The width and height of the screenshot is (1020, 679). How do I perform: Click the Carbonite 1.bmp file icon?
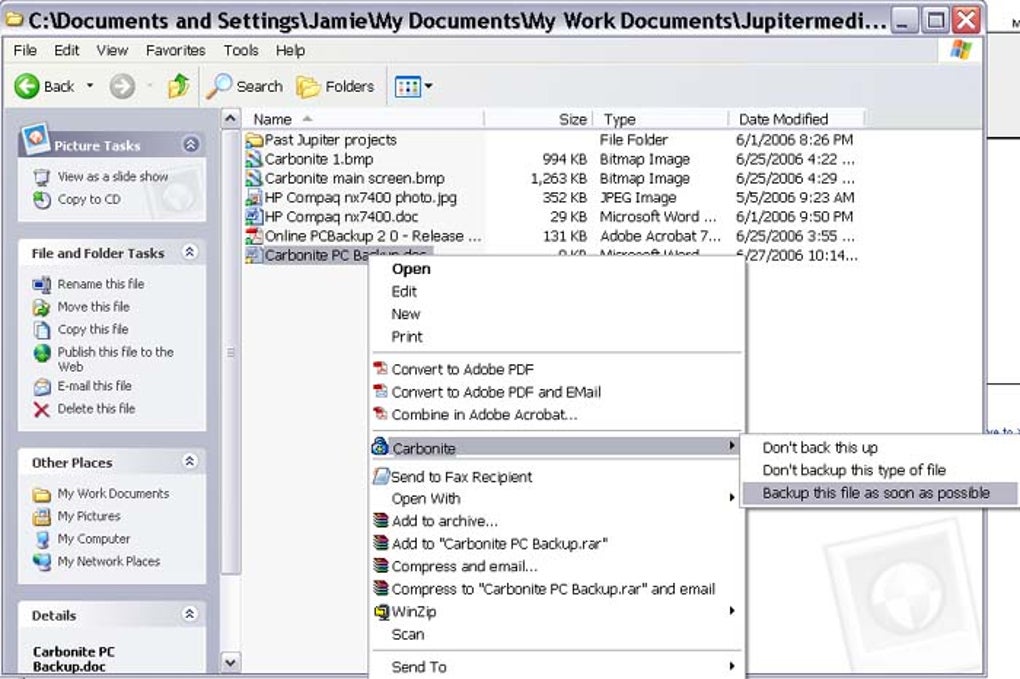254,159
